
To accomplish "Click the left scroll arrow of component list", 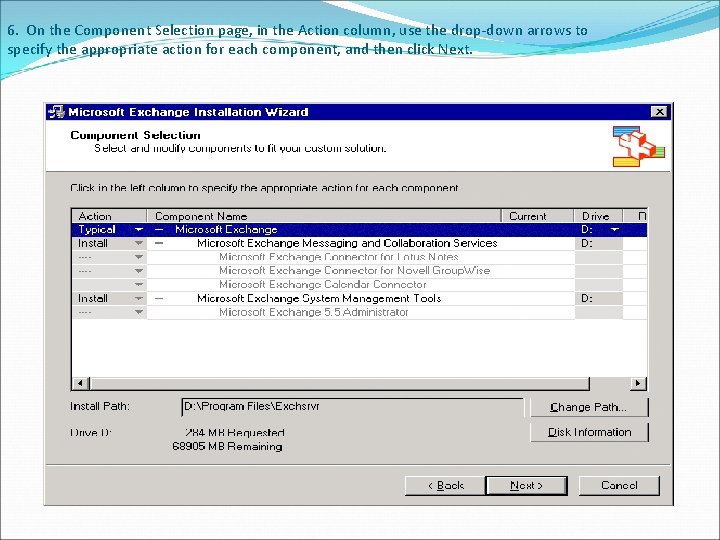I will [80, 383].
